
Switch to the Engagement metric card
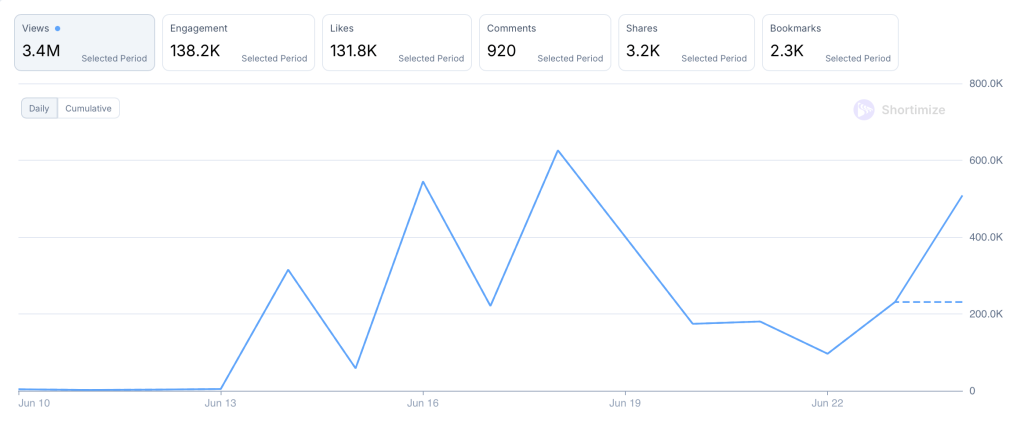pyautogui.click(x=238, y=43)
